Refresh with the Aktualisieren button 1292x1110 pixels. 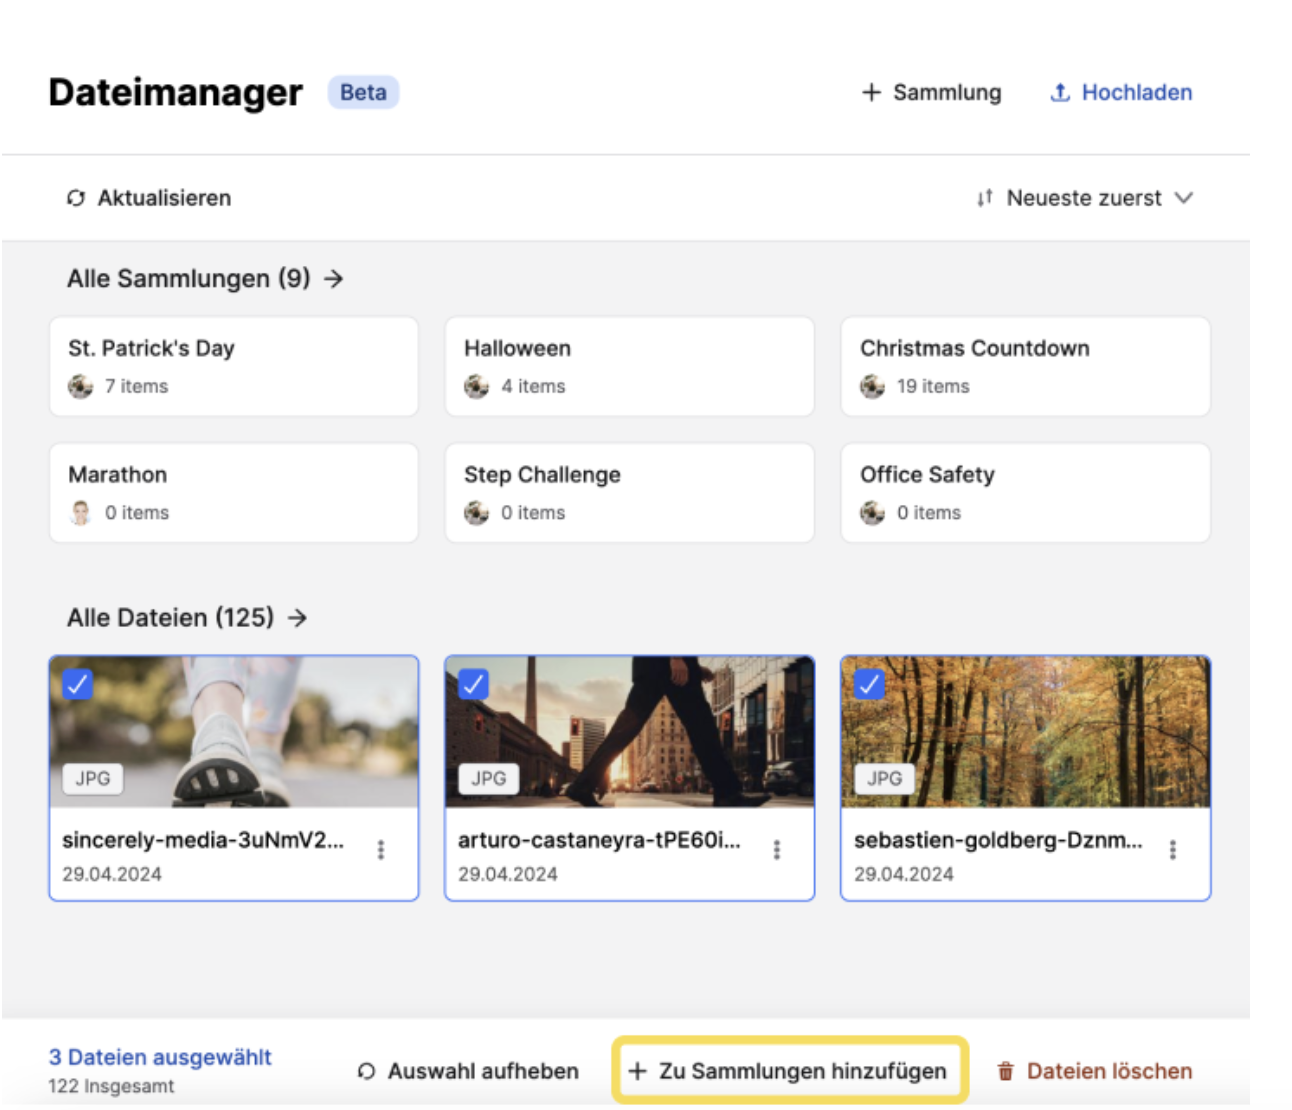(x=149, y=198)
